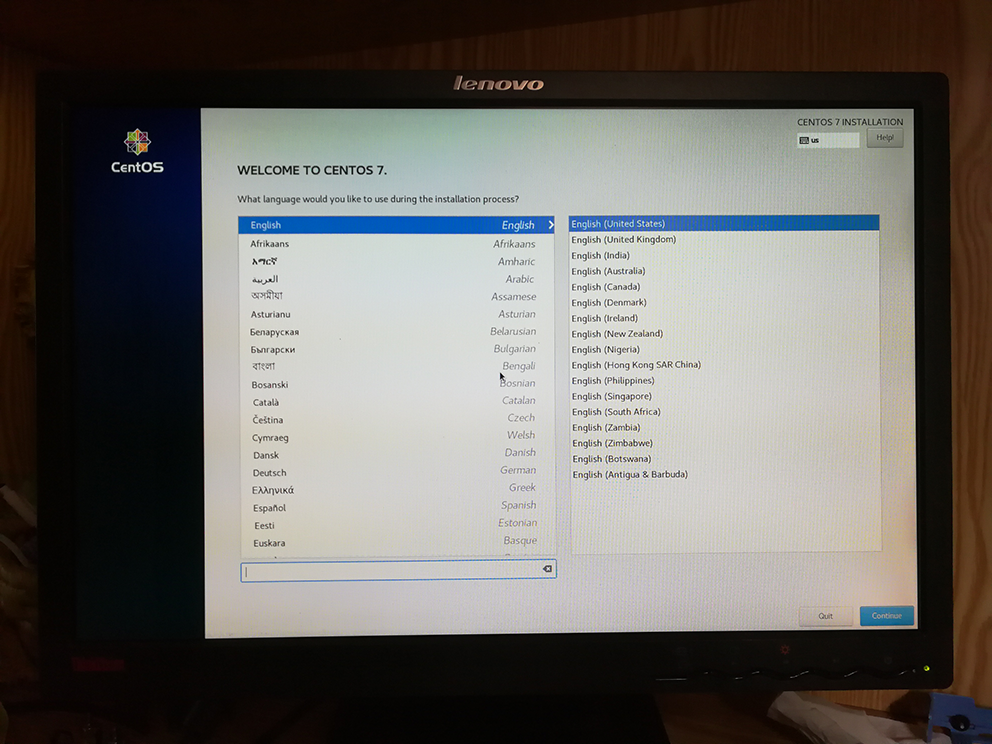Pick Arabic language row
The width and height of the screenshot is (992, 744).
click(396, 279)
